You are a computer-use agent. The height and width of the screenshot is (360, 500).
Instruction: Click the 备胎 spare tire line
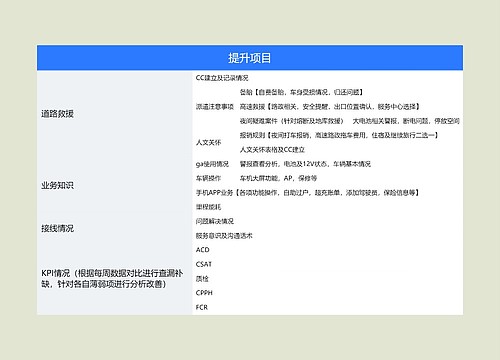301,92
